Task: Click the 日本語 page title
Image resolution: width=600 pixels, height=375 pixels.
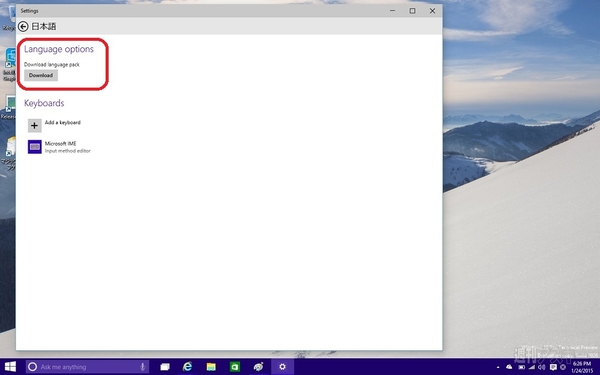Action: point(44,26)
